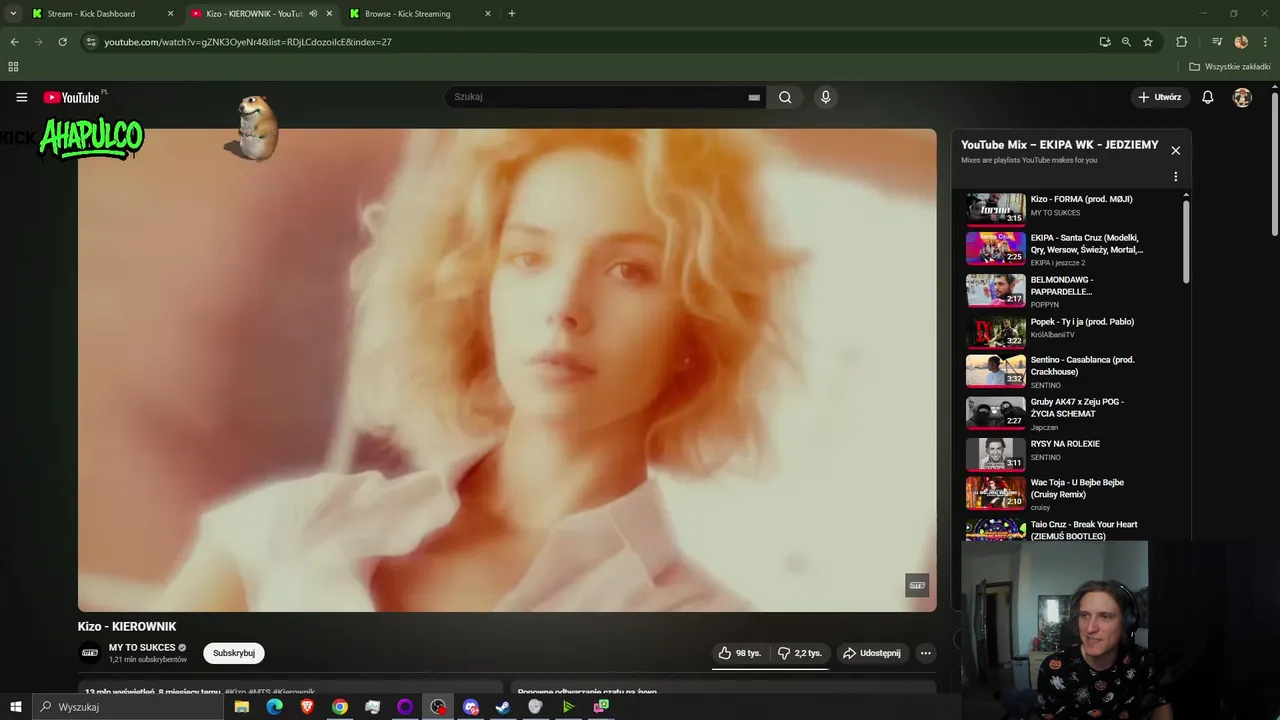The image size is (1280, 720).
Task: Open Wszystkie zakładki bookmarks folder
Action: (x=1230, y=67)
